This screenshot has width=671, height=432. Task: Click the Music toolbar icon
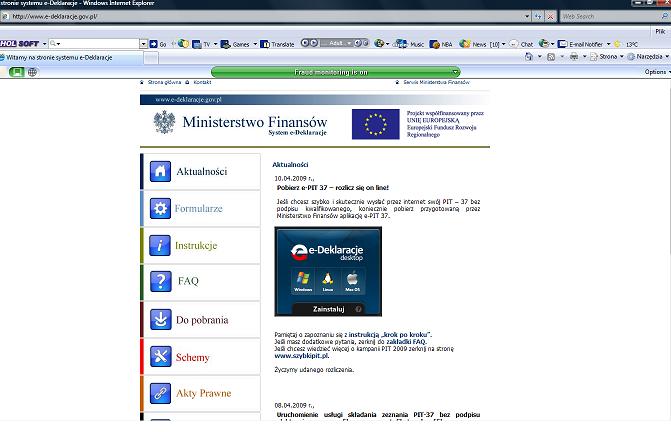click(x=401, y=44)
